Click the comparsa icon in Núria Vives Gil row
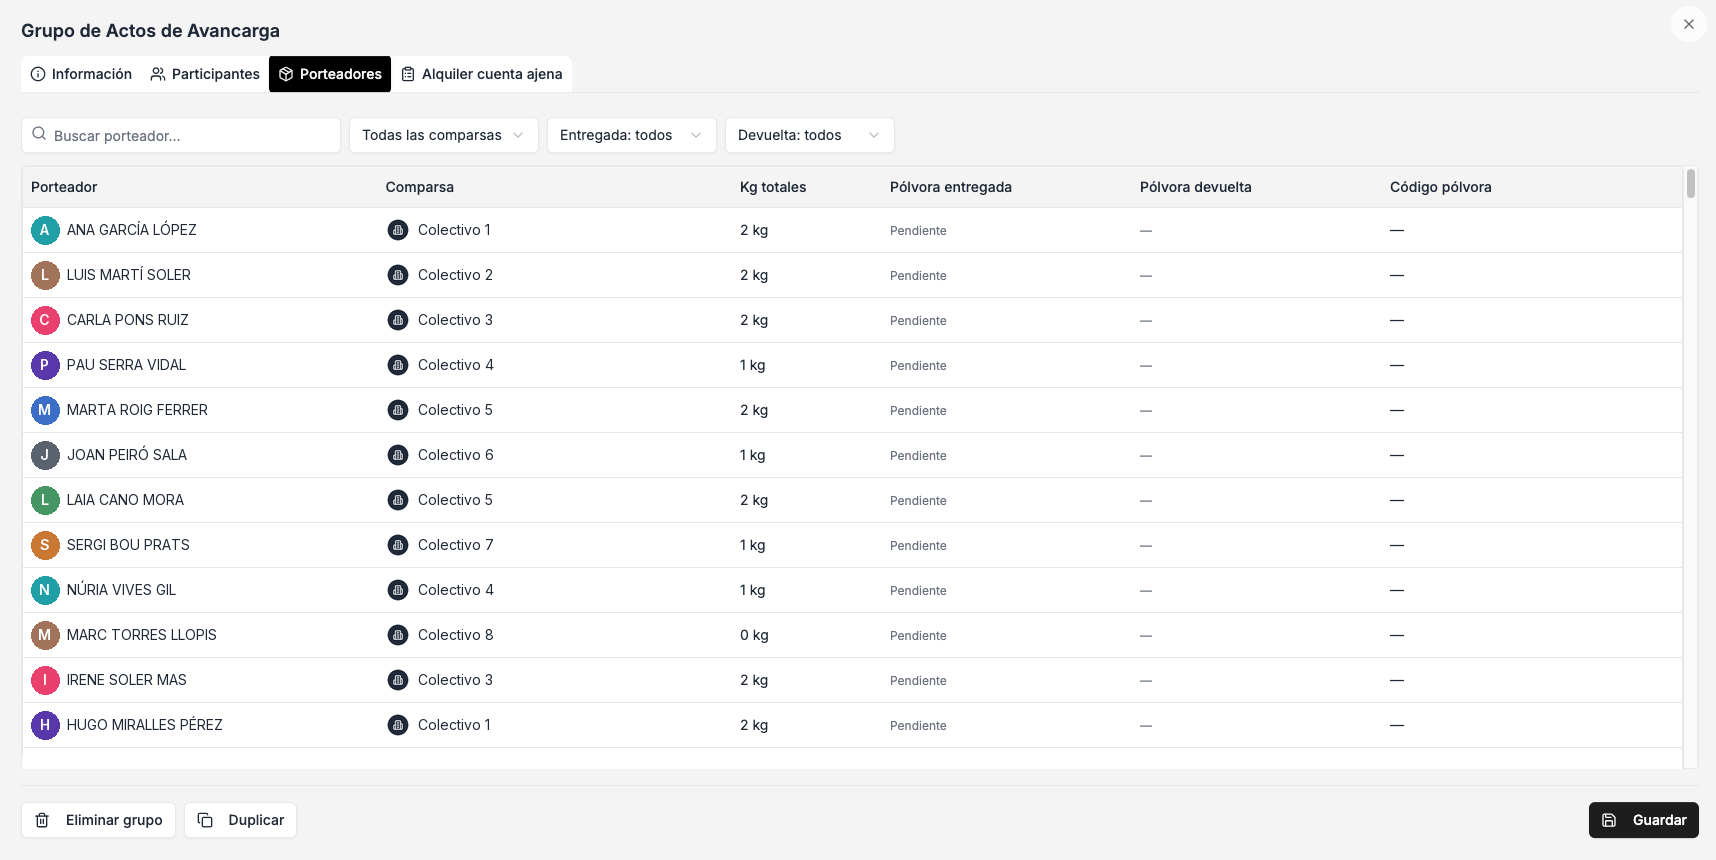The height and width of the screenshot is (860, 1716). click(398, 590)
